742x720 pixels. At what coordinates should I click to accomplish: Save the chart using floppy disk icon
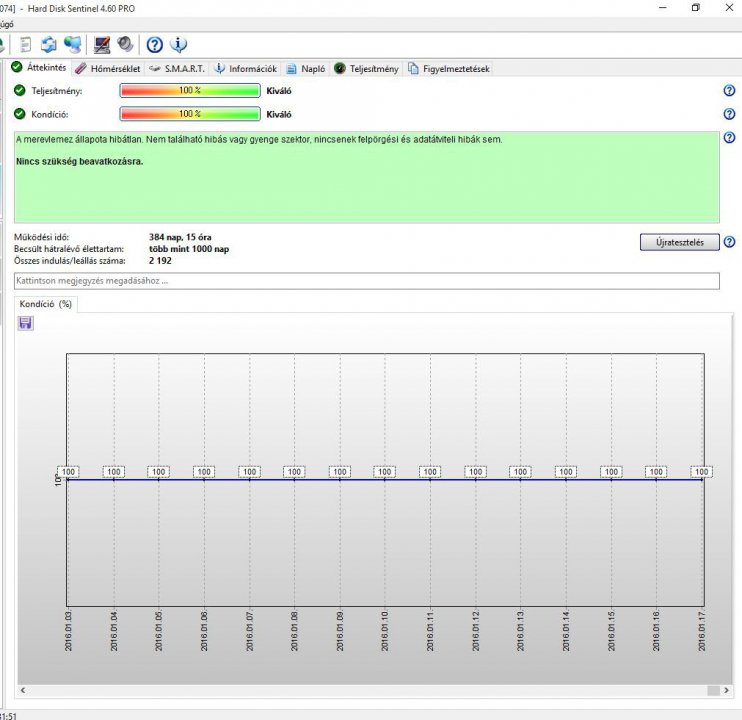point(25,323)
